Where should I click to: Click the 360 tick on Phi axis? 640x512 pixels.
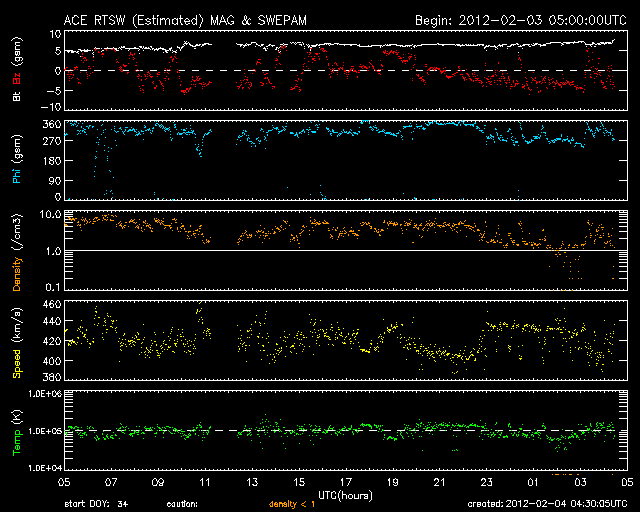(50, 124)
